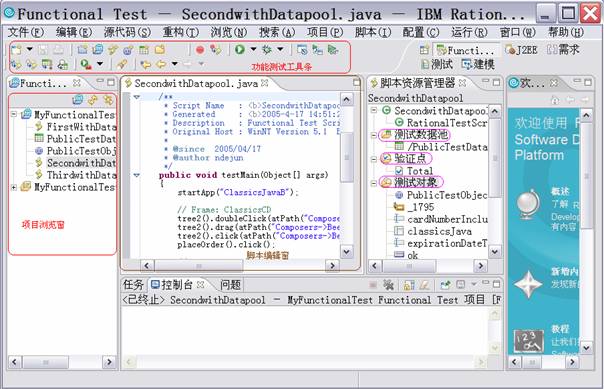Screen dimensions: 604x389
Task: Click the New wizard toolbar icon
Action: tap(17, 50)
